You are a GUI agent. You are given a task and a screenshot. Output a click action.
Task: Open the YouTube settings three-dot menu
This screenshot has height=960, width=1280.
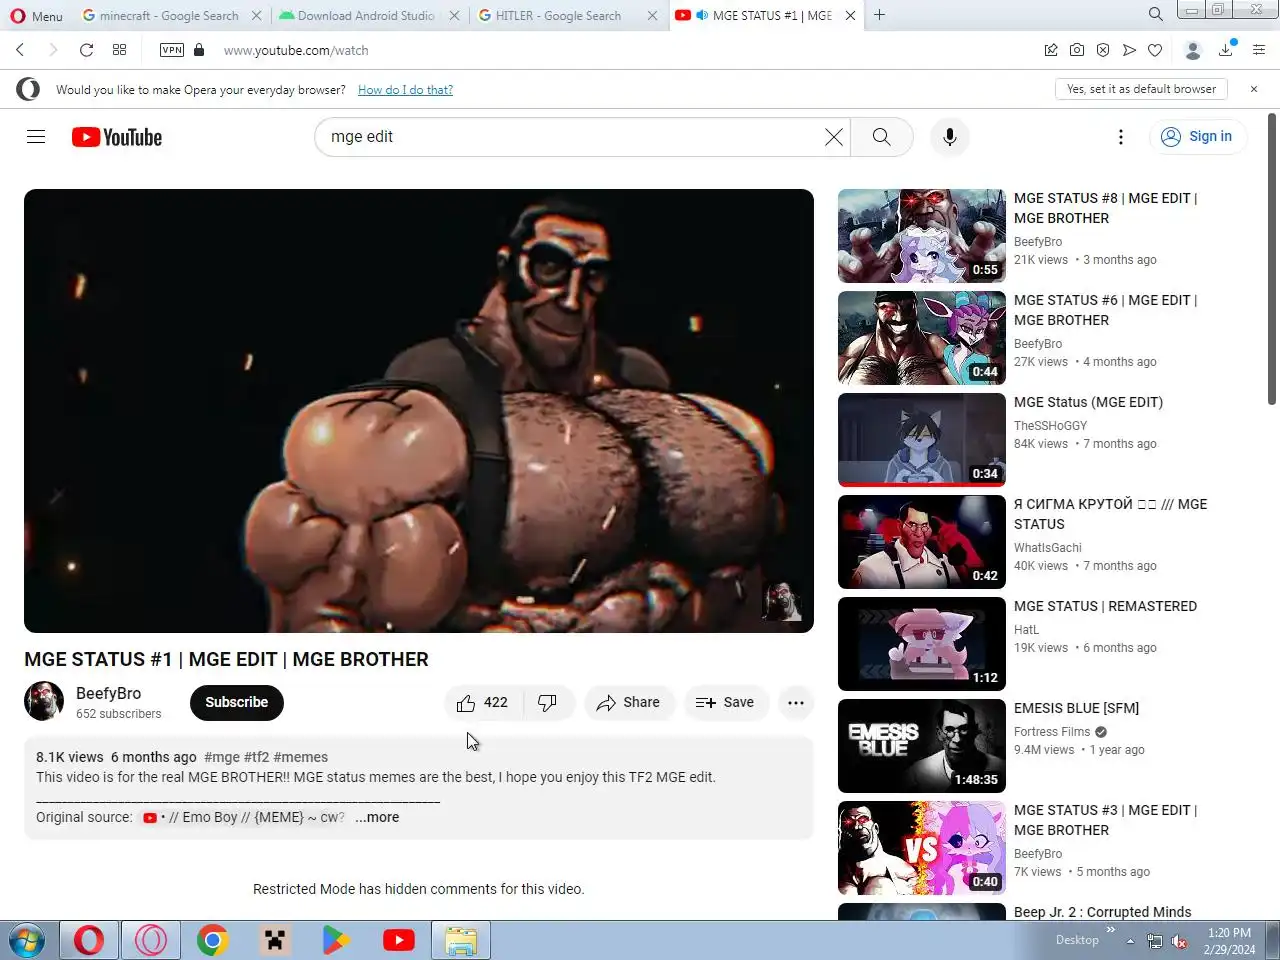click(x=1121, y=137)
